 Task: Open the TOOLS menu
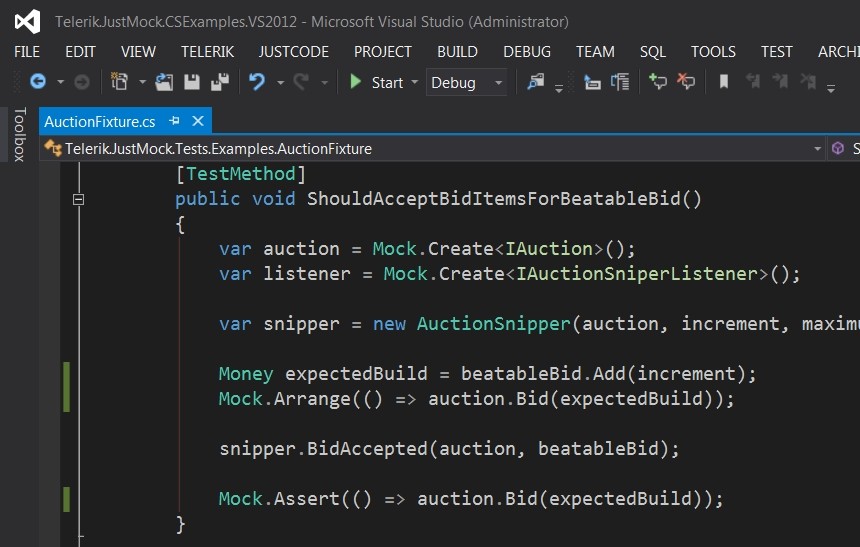713,52
